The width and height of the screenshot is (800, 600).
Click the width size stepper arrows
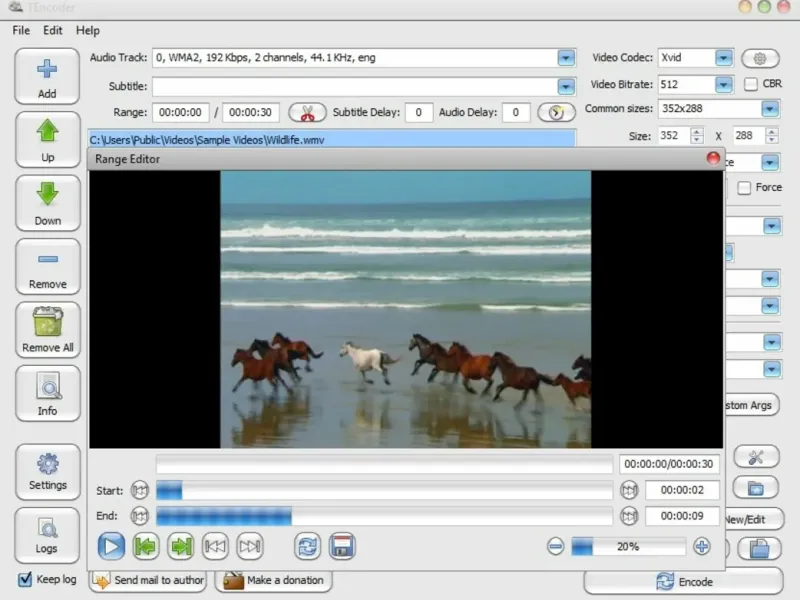(696, 136)
